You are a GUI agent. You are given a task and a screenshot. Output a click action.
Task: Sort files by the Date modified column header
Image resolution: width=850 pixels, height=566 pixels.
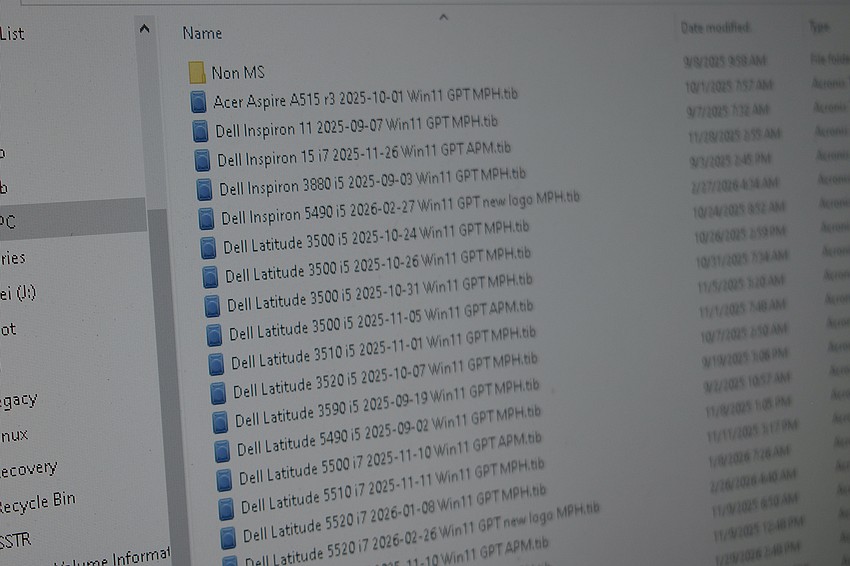716,27
